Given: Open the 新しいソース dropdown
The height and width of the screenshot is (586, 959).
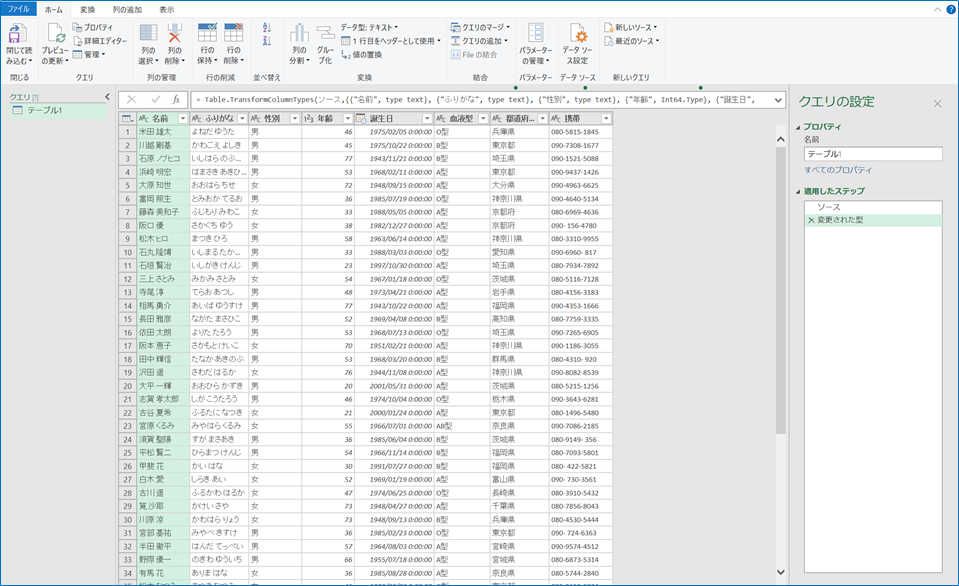Looking at the screenshot, I should pos(631,28).
